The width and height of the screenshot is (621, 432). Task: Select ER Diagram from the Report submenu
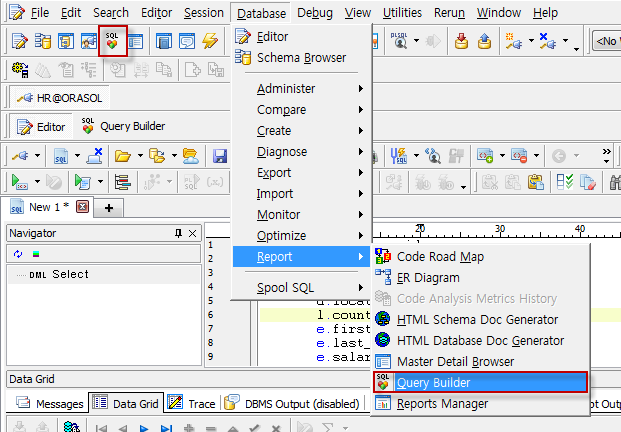428,278
